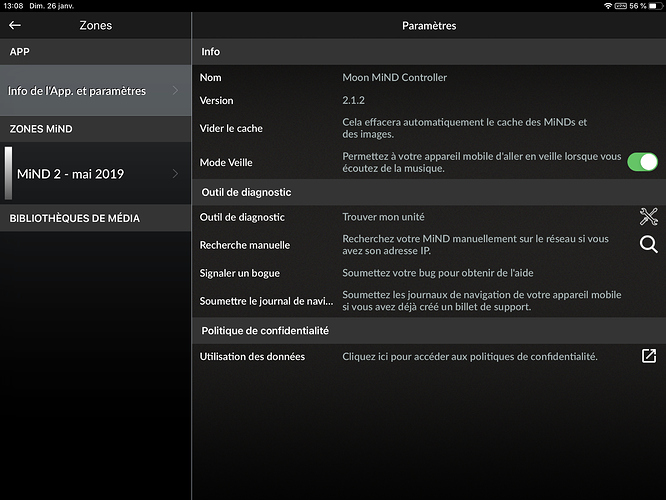Select the MiND 2 - mai 2019 zone
The height and width of the screenshot is (500, 666).
[96, 173]
